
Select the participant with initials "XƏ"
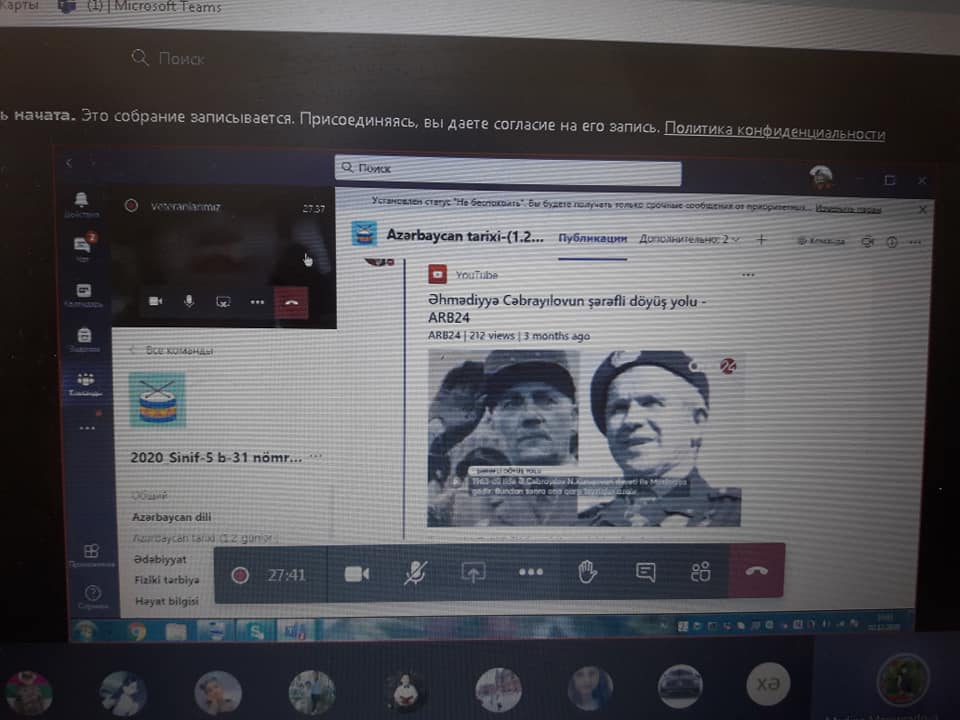(x=768, y=683)
